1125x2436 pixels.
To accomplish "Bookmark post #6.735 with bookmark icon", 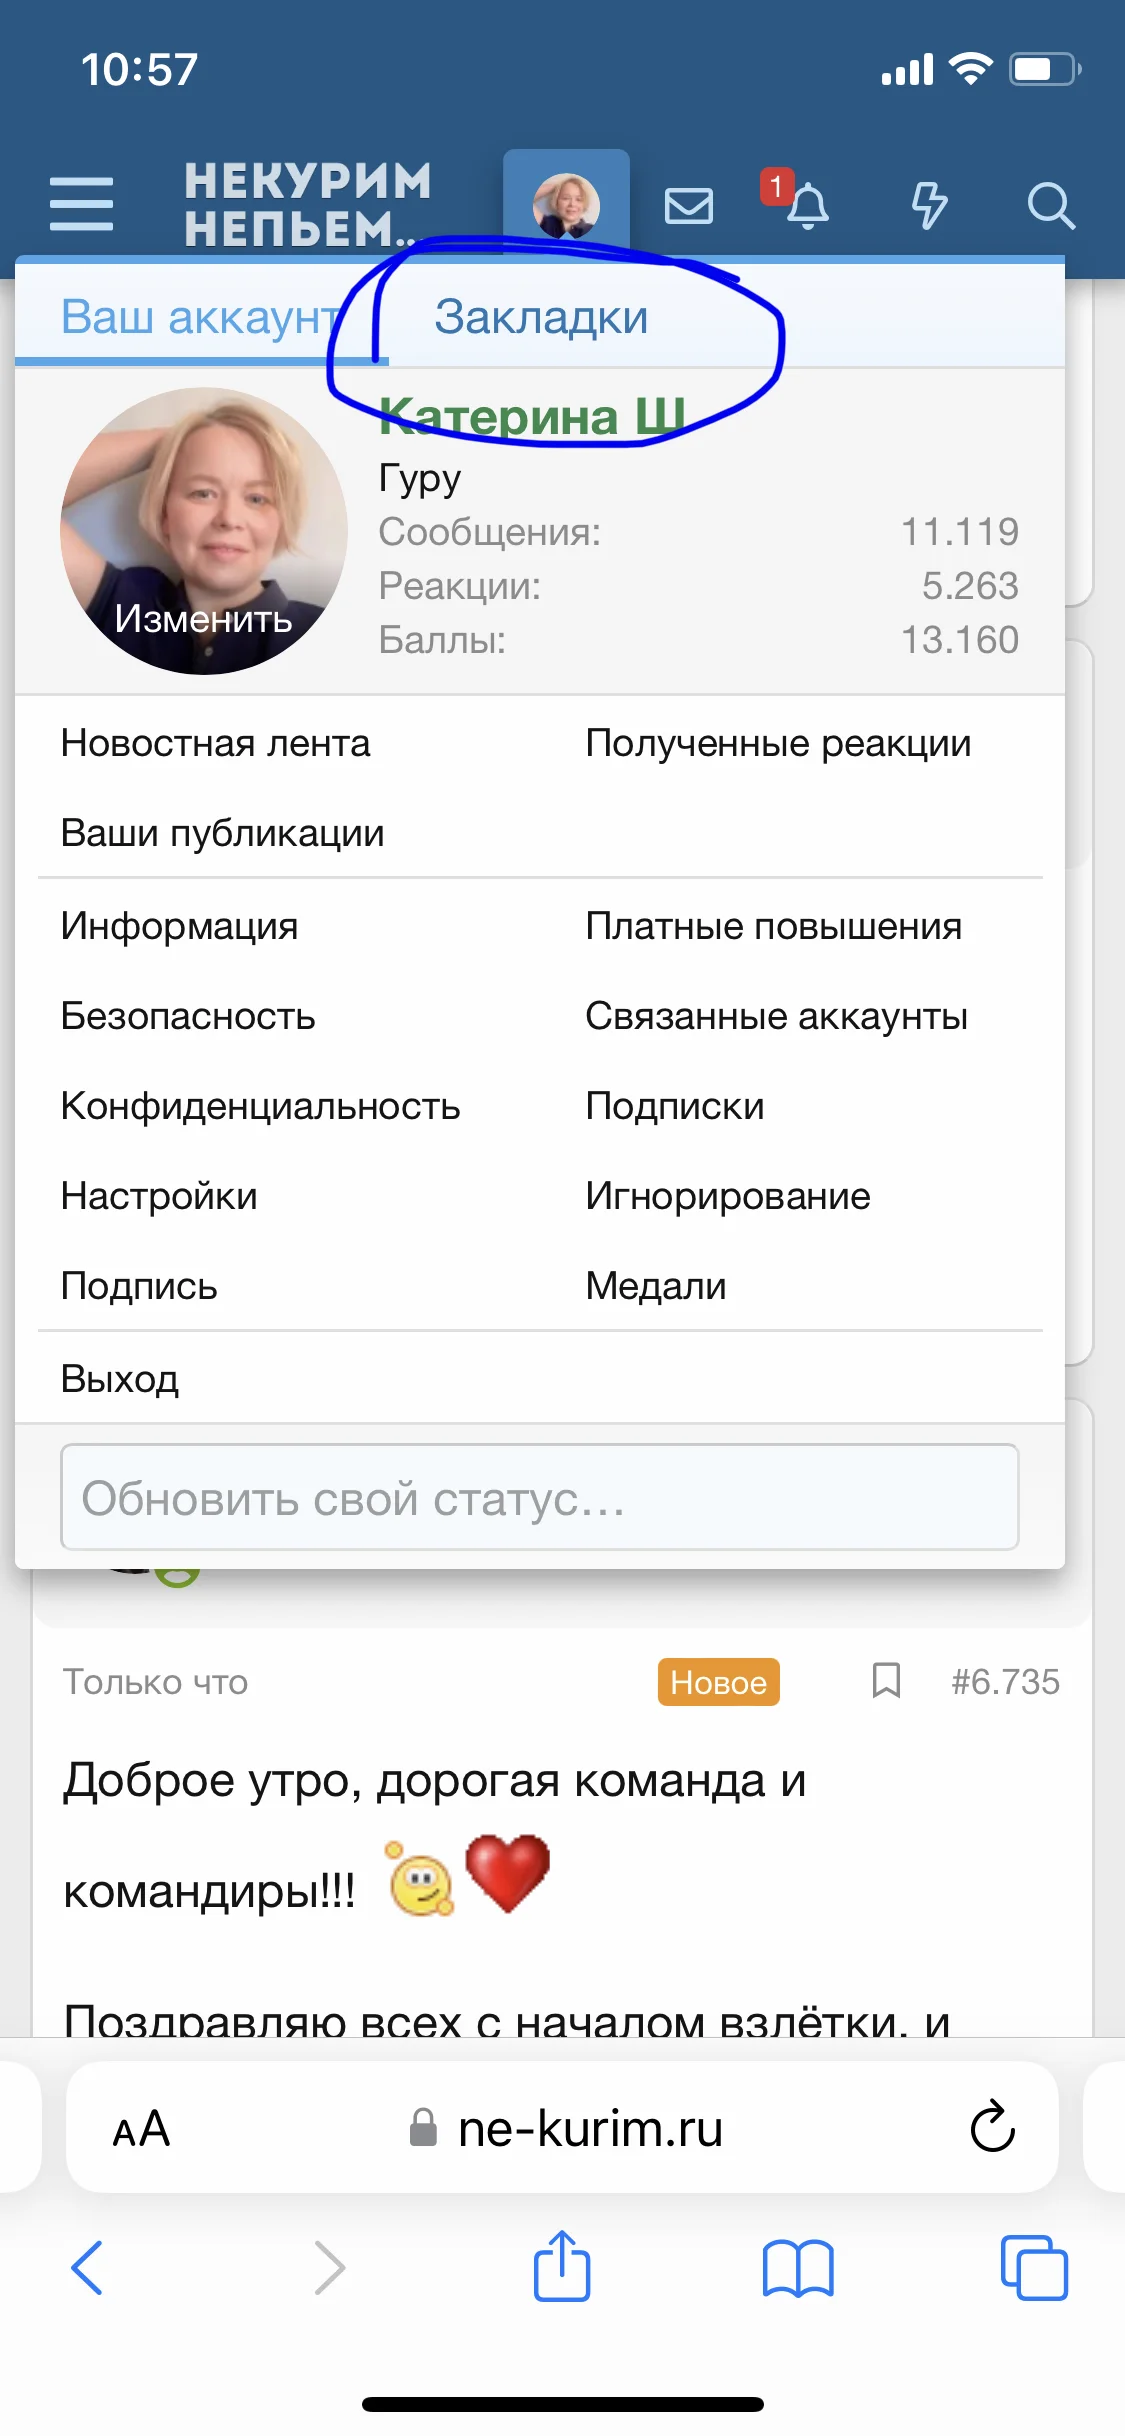I will click(886, 1681).
